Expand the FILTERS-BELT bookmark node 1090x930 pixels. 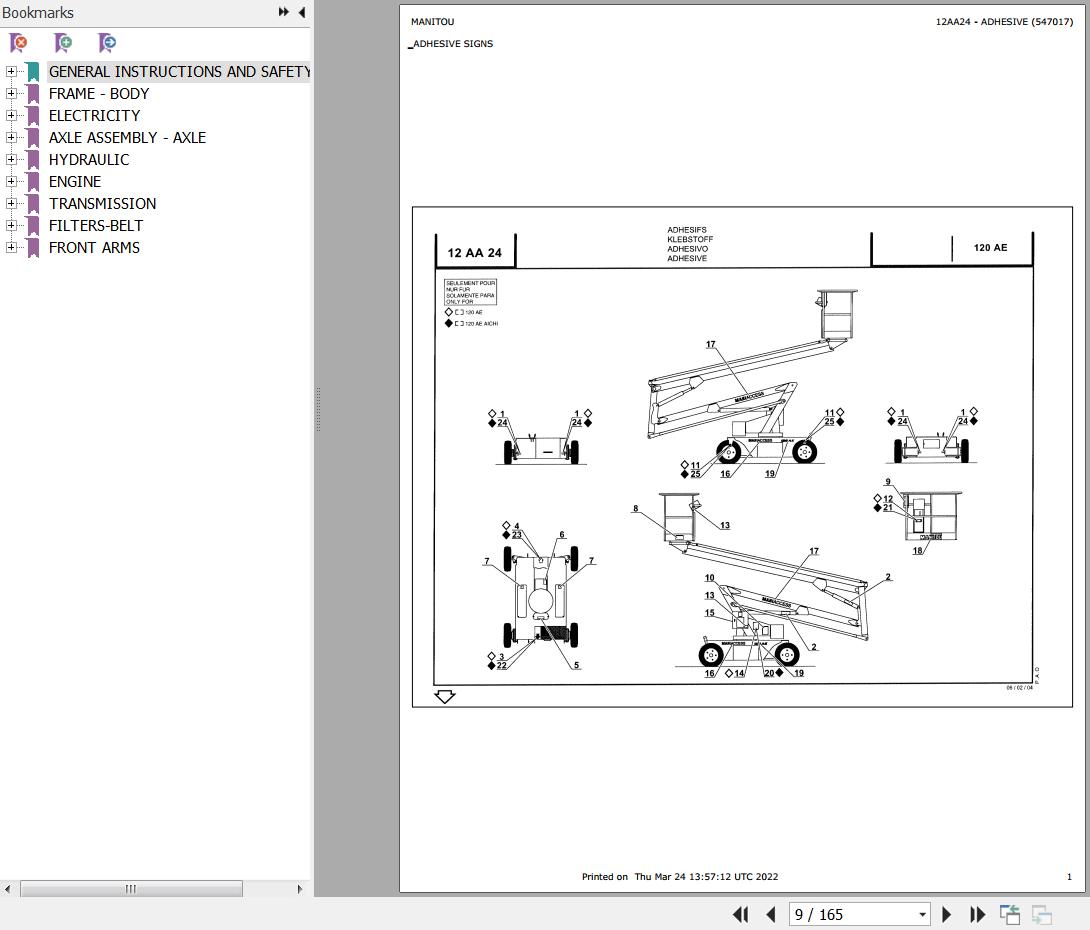click(x=11, y=226)
